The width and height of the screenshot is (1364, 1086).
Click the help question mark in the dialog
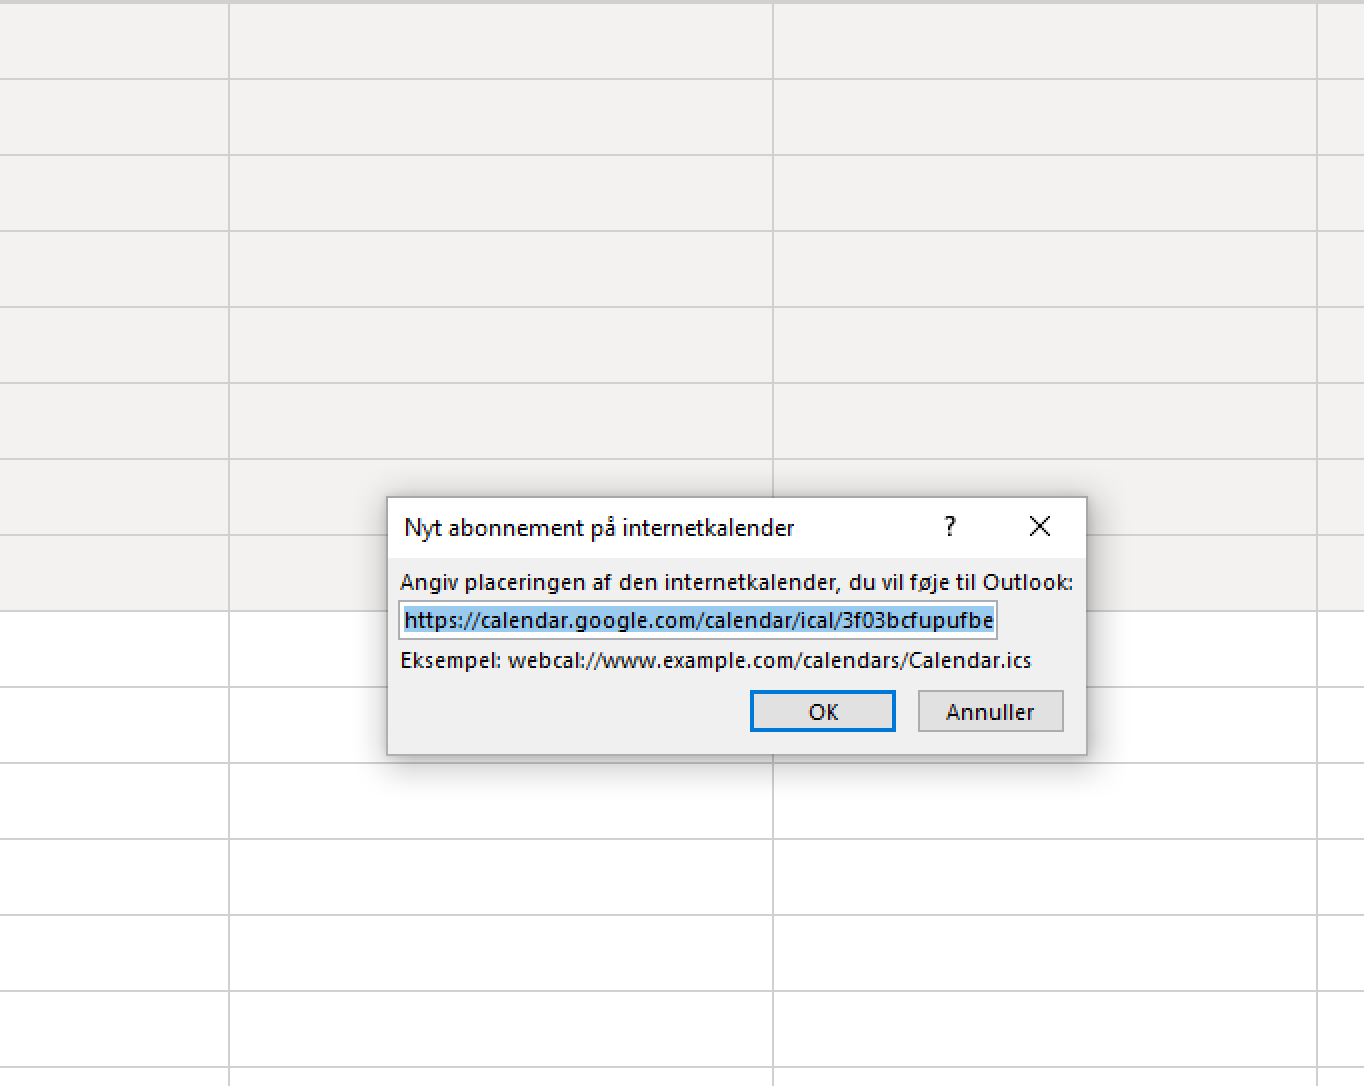click(x=949, y=526)
